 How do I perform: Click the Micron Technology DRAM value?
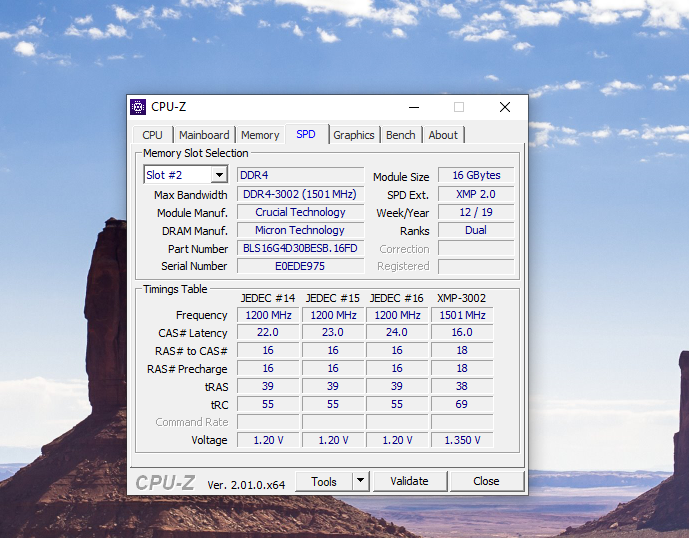tap(301, 230)
